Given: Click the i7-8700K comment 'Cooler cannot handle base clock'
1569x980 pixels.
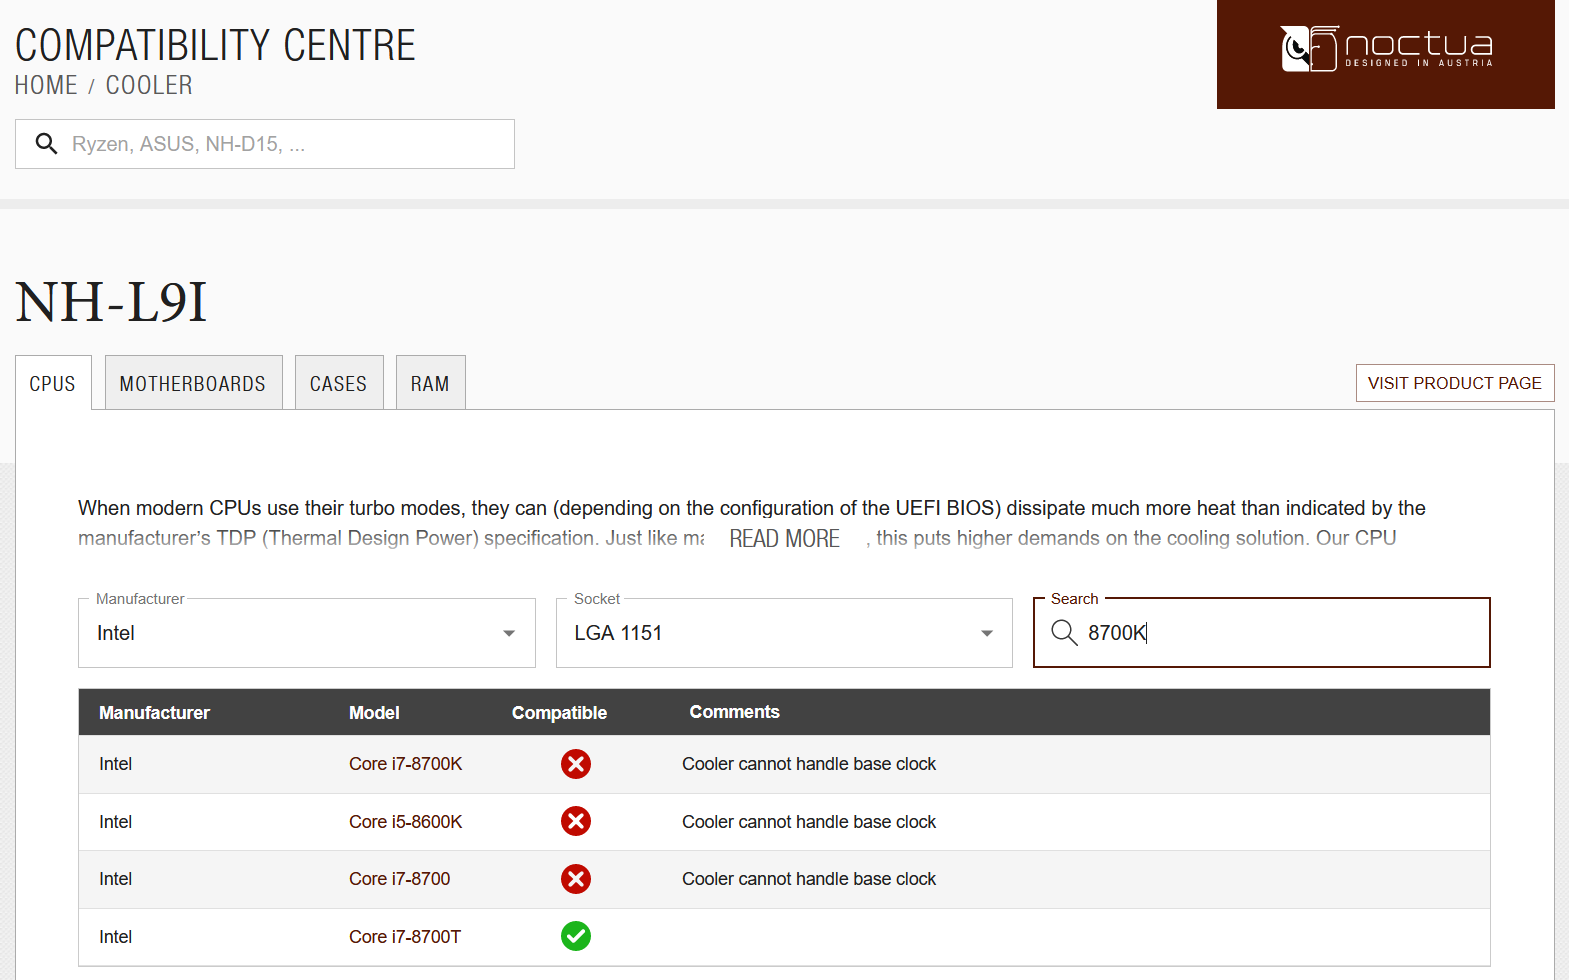Looking at the screenshot, I should pos(809,764).
